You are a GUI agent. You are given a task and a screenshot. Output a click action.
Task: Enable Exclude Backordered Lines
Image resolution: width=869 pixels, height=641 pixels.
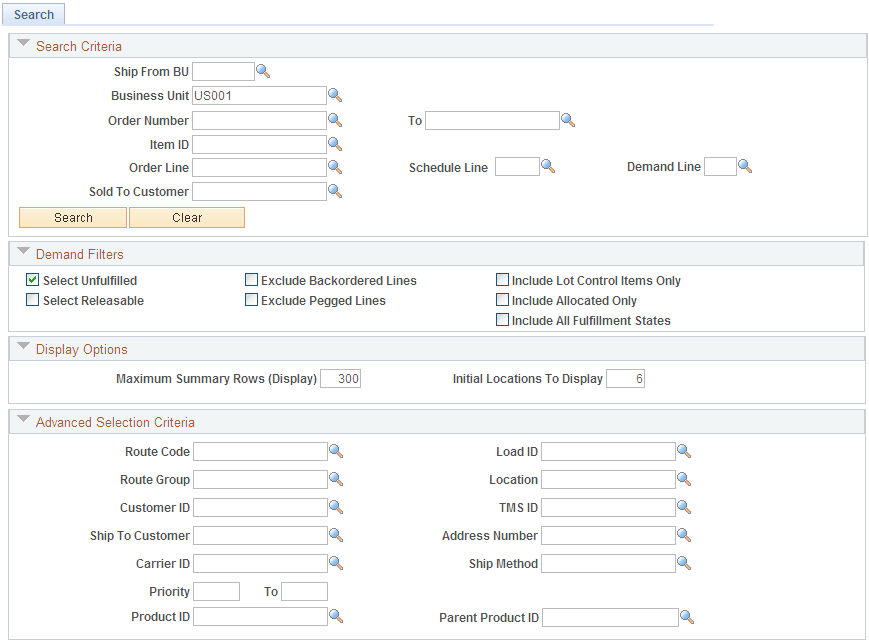pyautogui.click(x=251, y=279)
